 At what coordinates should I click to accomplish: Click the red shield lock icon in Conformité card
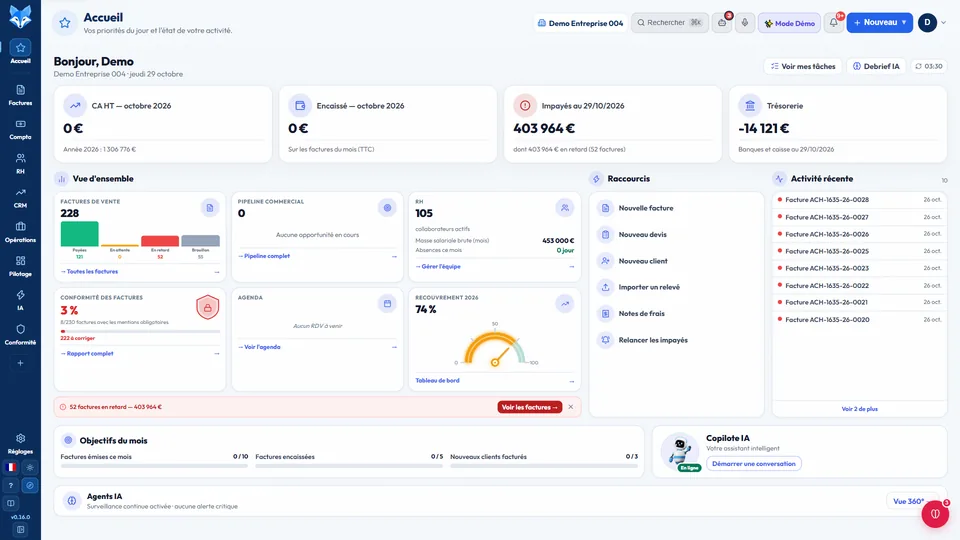(208, 307)
